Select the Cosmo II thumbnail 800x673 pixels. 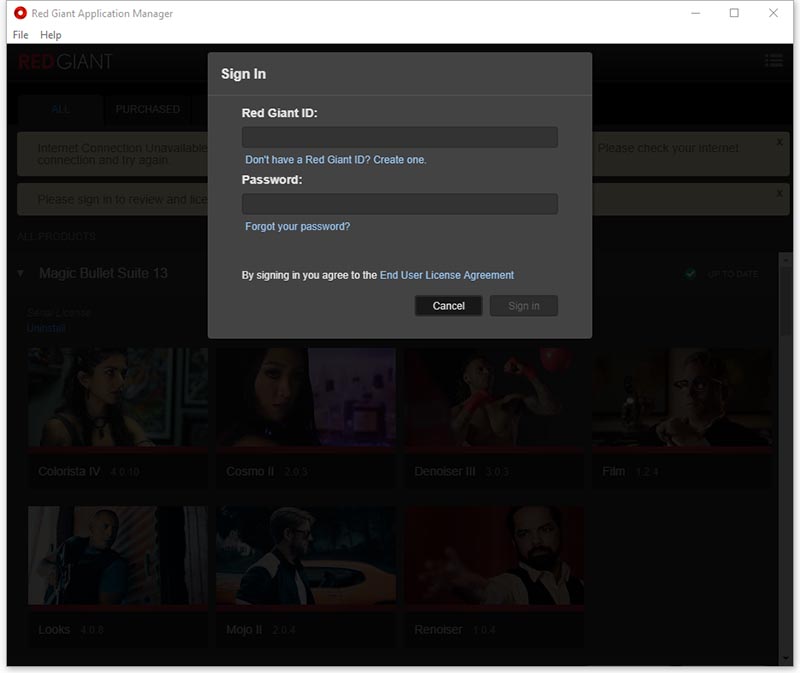[306, 397]
